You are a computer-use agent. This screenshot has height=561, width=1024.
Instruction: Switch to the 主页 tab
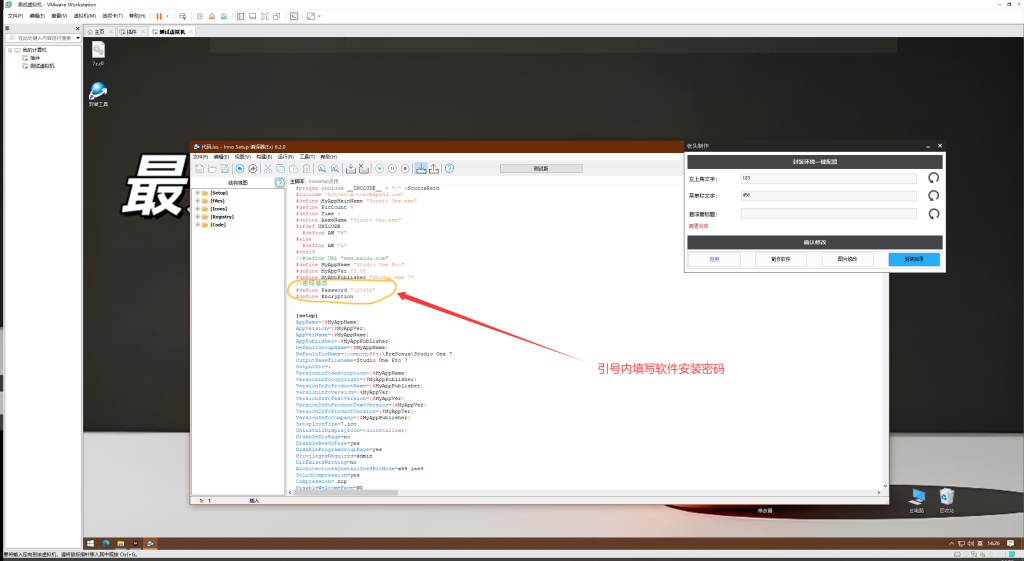[x=98, y=32]
